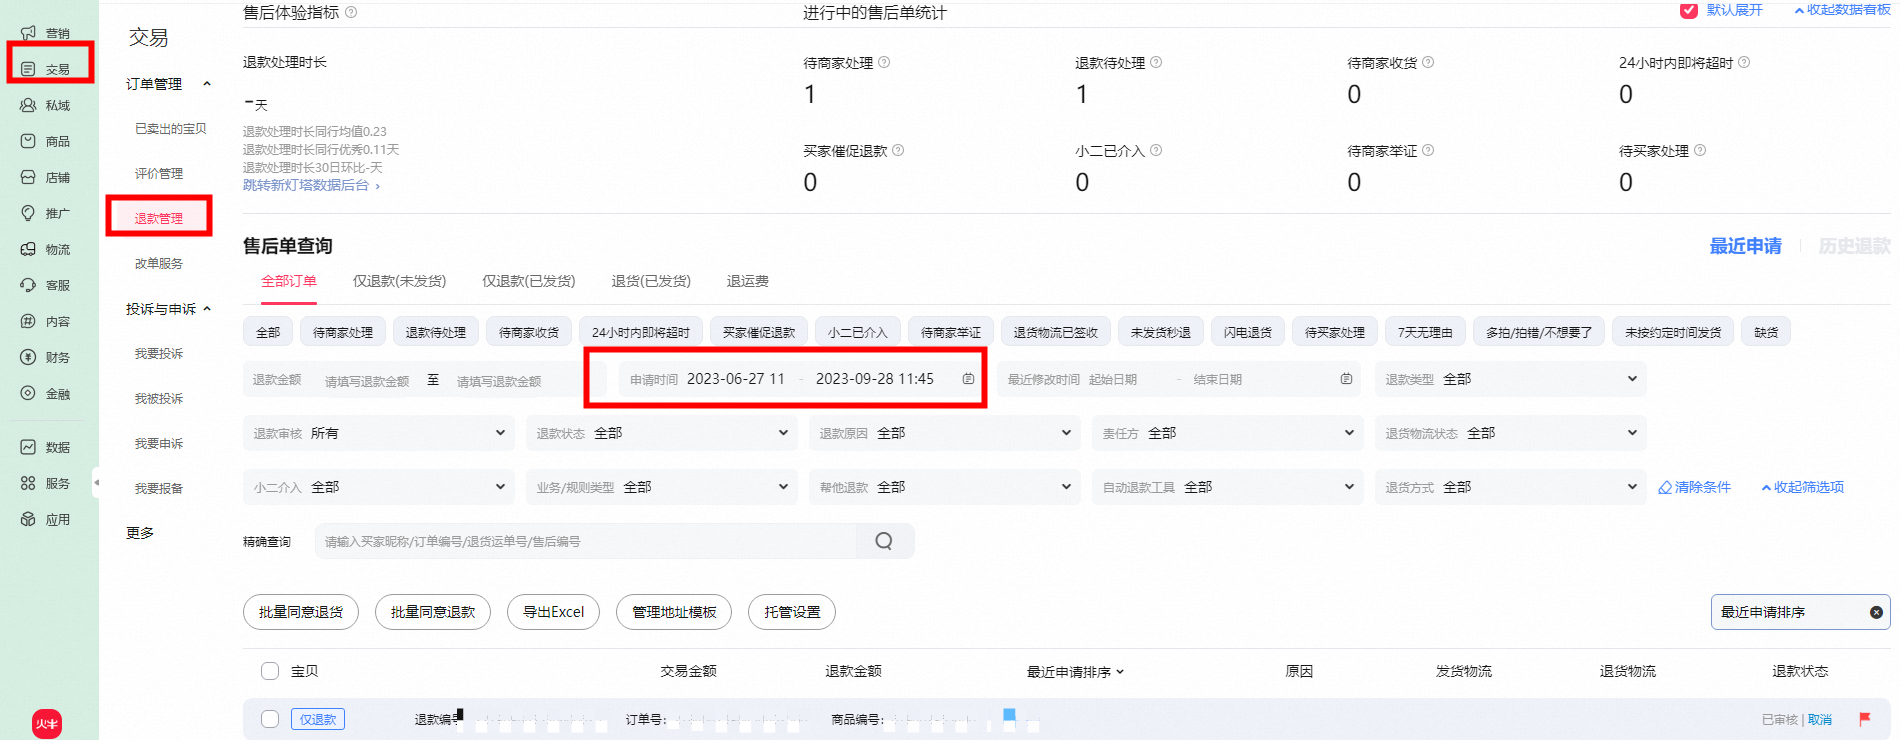Click 批量同意退款 button

click(433, 612)
